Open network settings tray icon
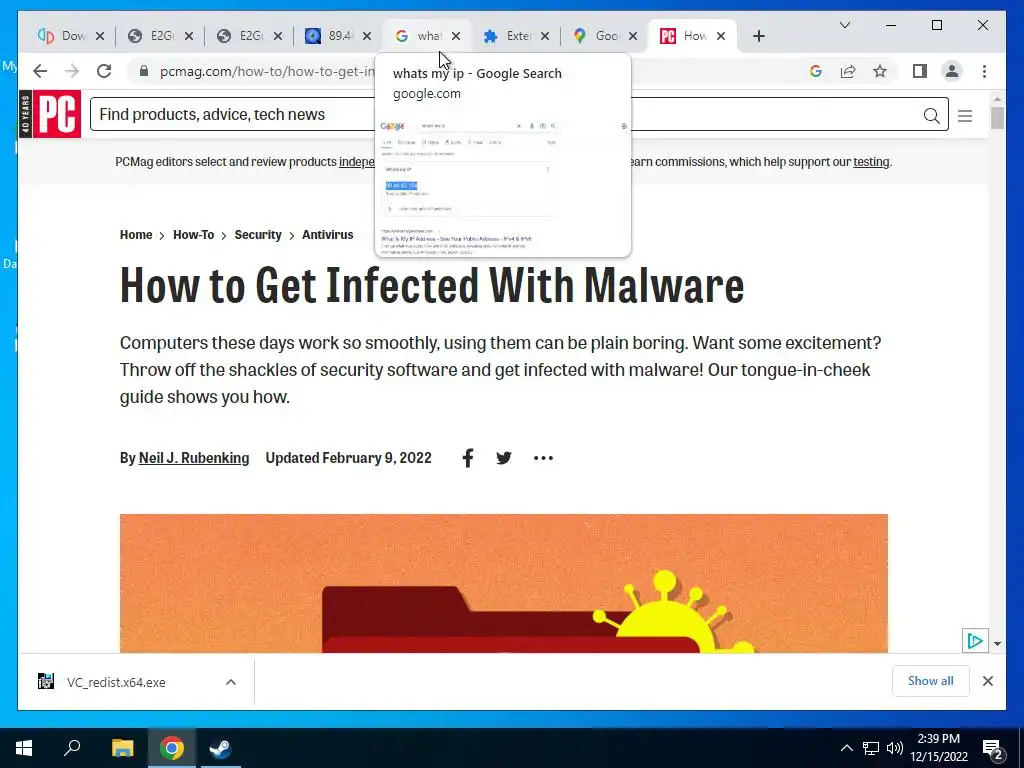This screenshot has height=768, width=1024. pyautogui.click(x=871, y=748)
